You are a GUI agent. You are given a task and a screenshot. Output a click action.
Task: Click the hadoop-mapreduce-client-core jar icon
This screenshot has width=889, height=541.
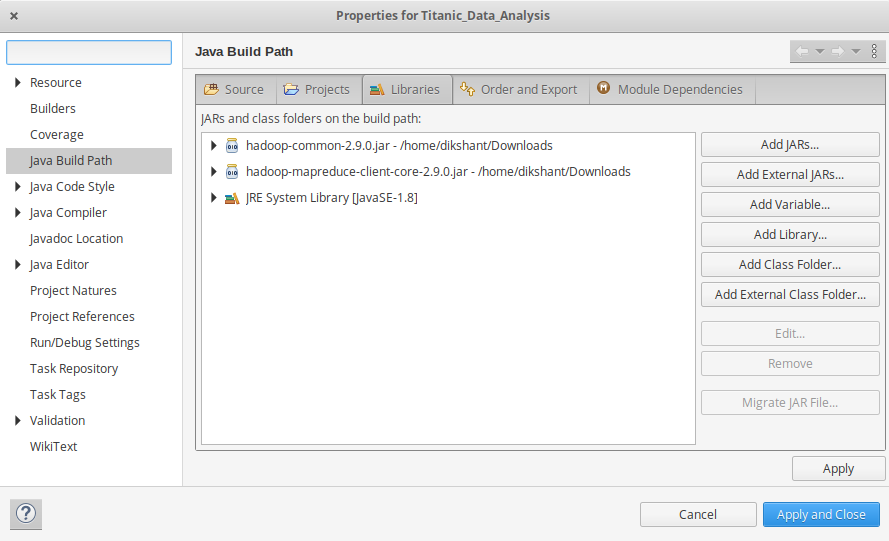point(232,172)
